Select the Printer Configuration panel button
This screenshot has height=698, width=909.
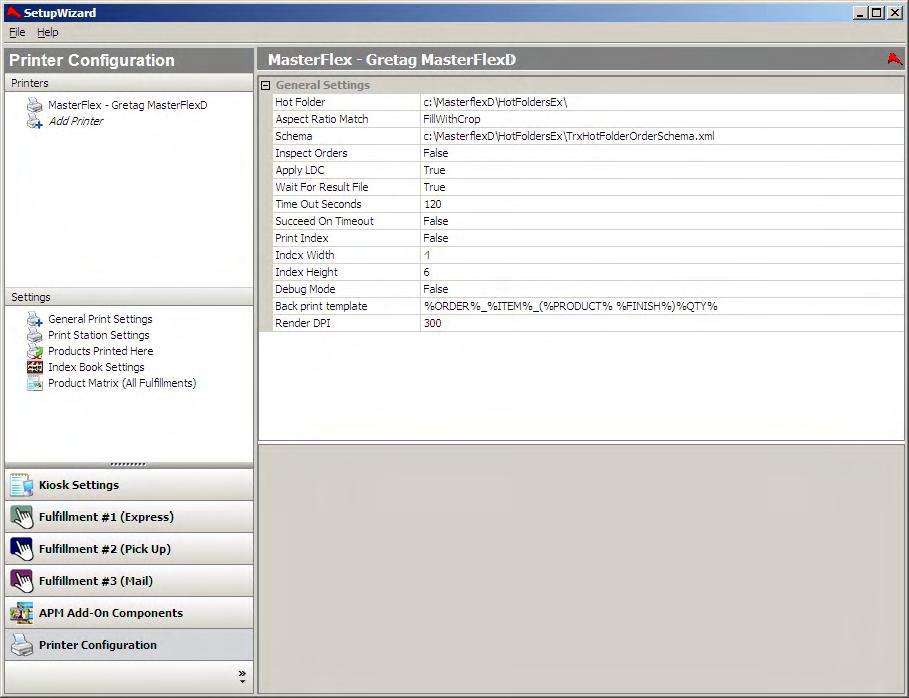coord(129,645)
